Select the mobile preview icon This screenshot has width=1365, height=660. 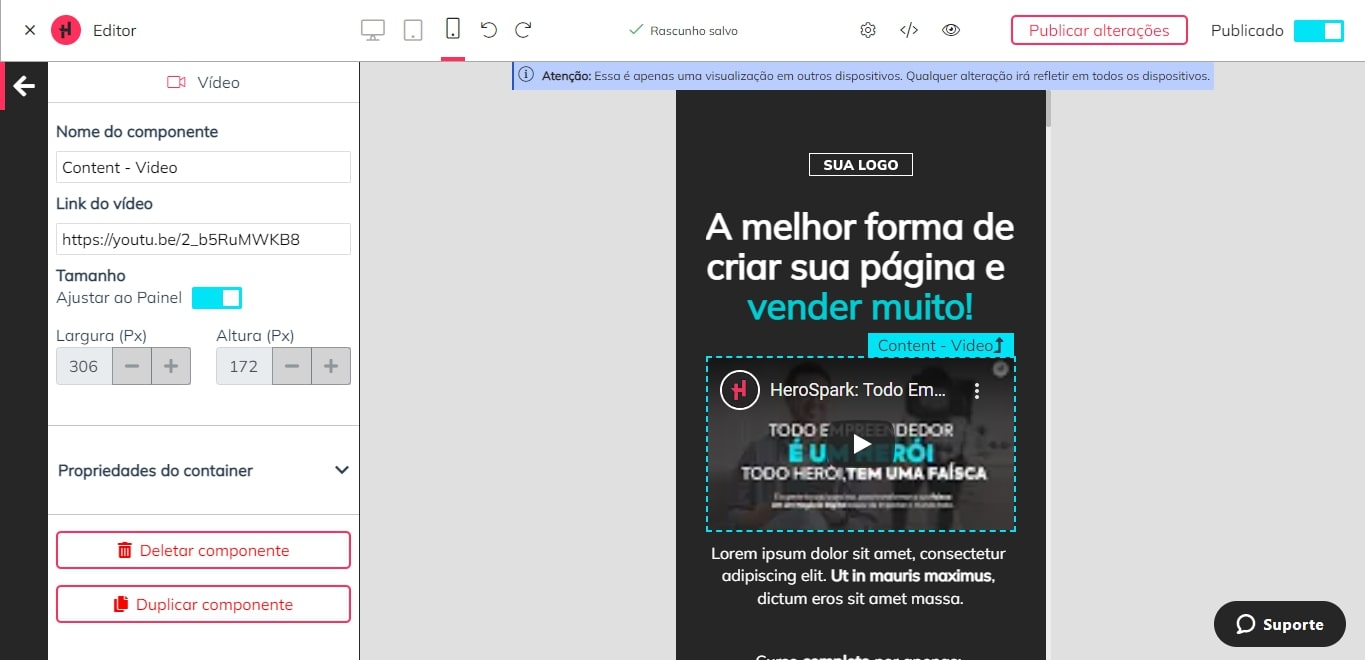pyautogui.click(x=453, y=29)
